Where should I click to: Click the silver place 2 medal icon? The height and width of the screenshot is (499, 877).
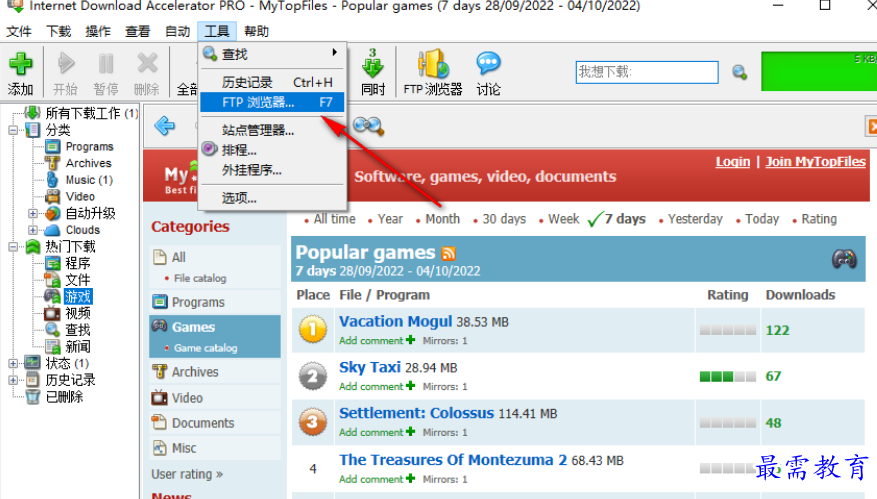(313, 376)
